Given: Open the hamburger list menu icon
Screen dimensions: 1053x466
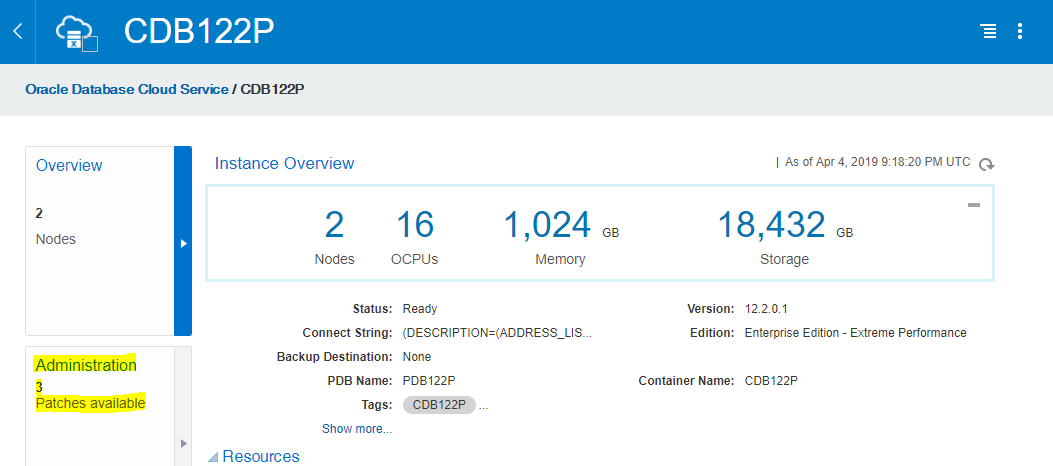Looking at the screenshot, I should point(988,32).
